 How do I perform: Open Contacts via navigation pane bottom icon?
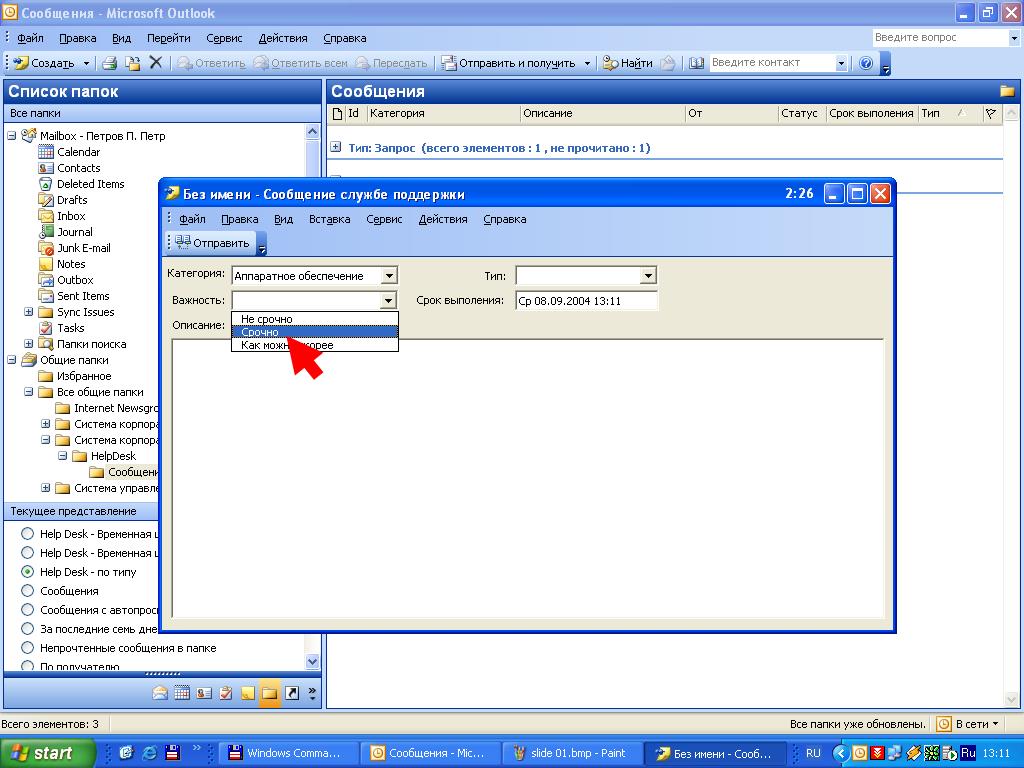point(204,693)
